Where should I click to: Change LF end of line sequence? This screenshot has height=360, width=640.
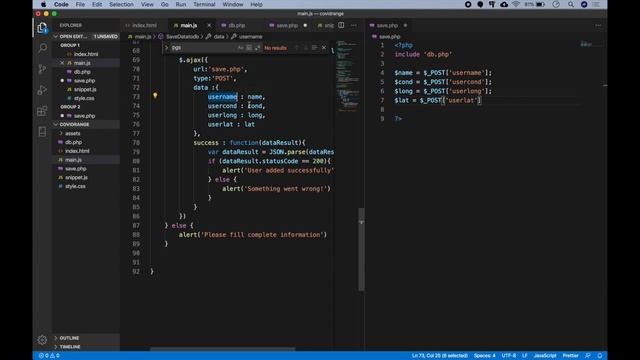[x=524, y=356]
